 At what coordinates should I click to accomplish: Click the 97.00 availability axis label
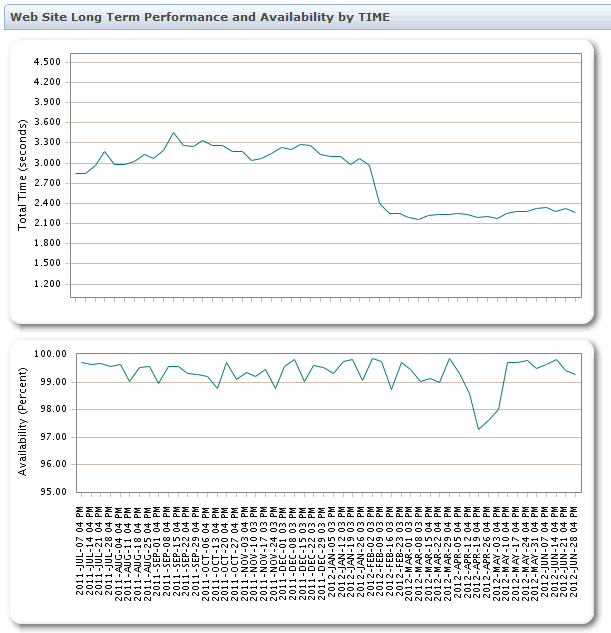(x=53, y=437)
